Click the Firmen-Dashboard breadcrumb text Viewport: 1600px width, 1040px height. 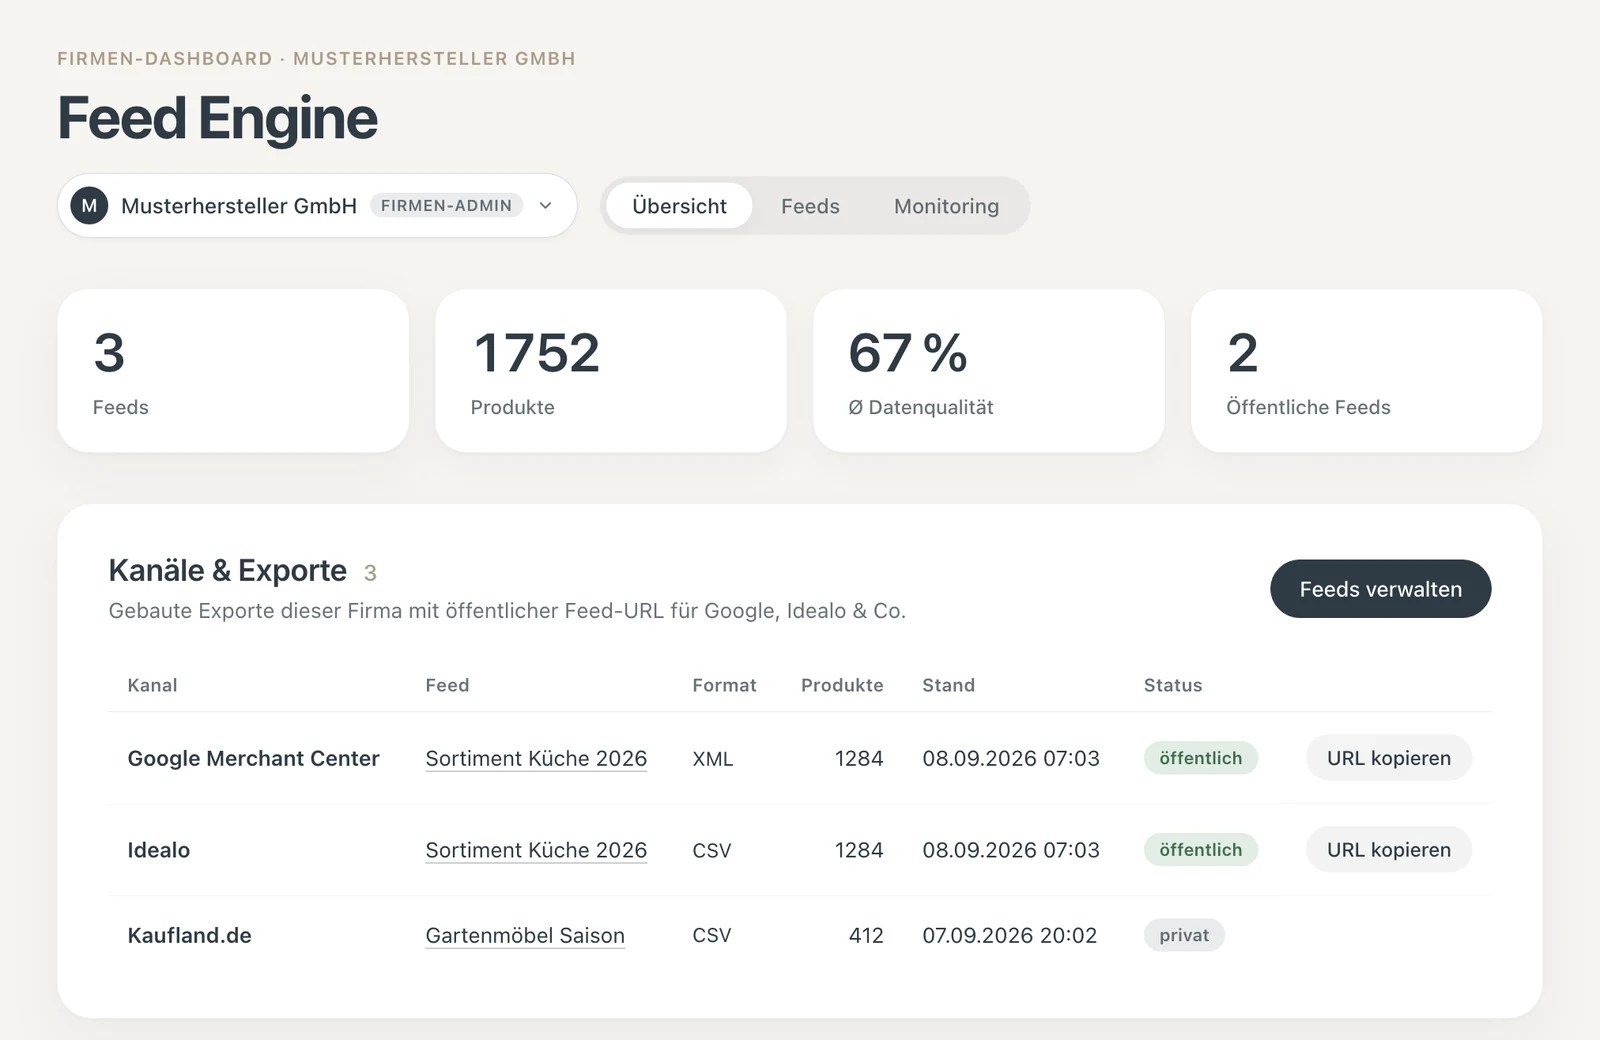(164, 59)
